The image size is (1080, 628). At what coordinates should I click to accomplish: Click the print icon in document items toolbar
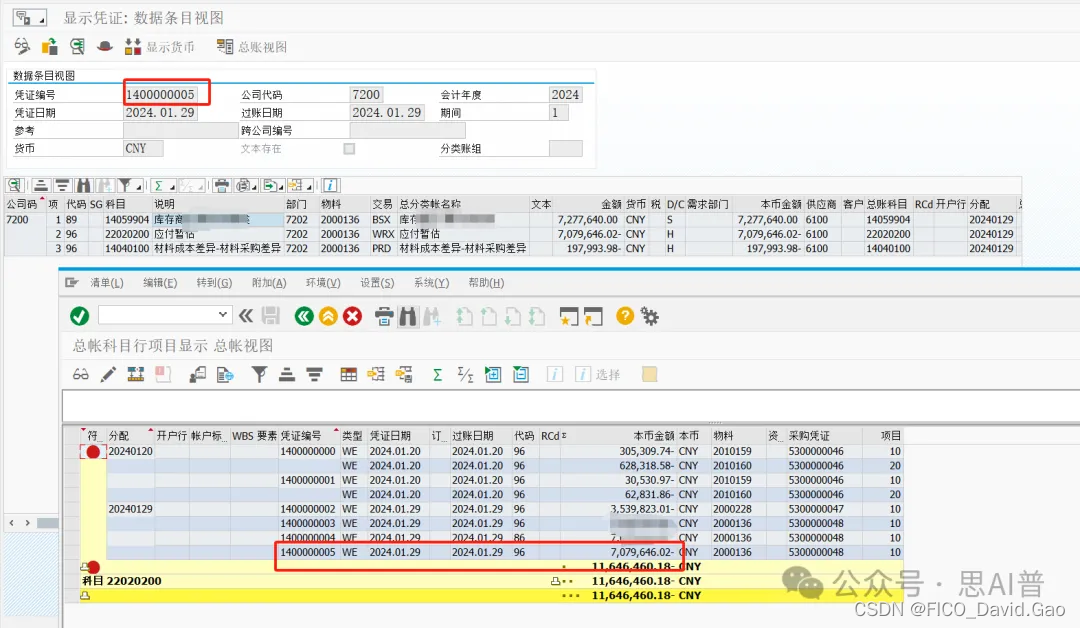[221, 185]
